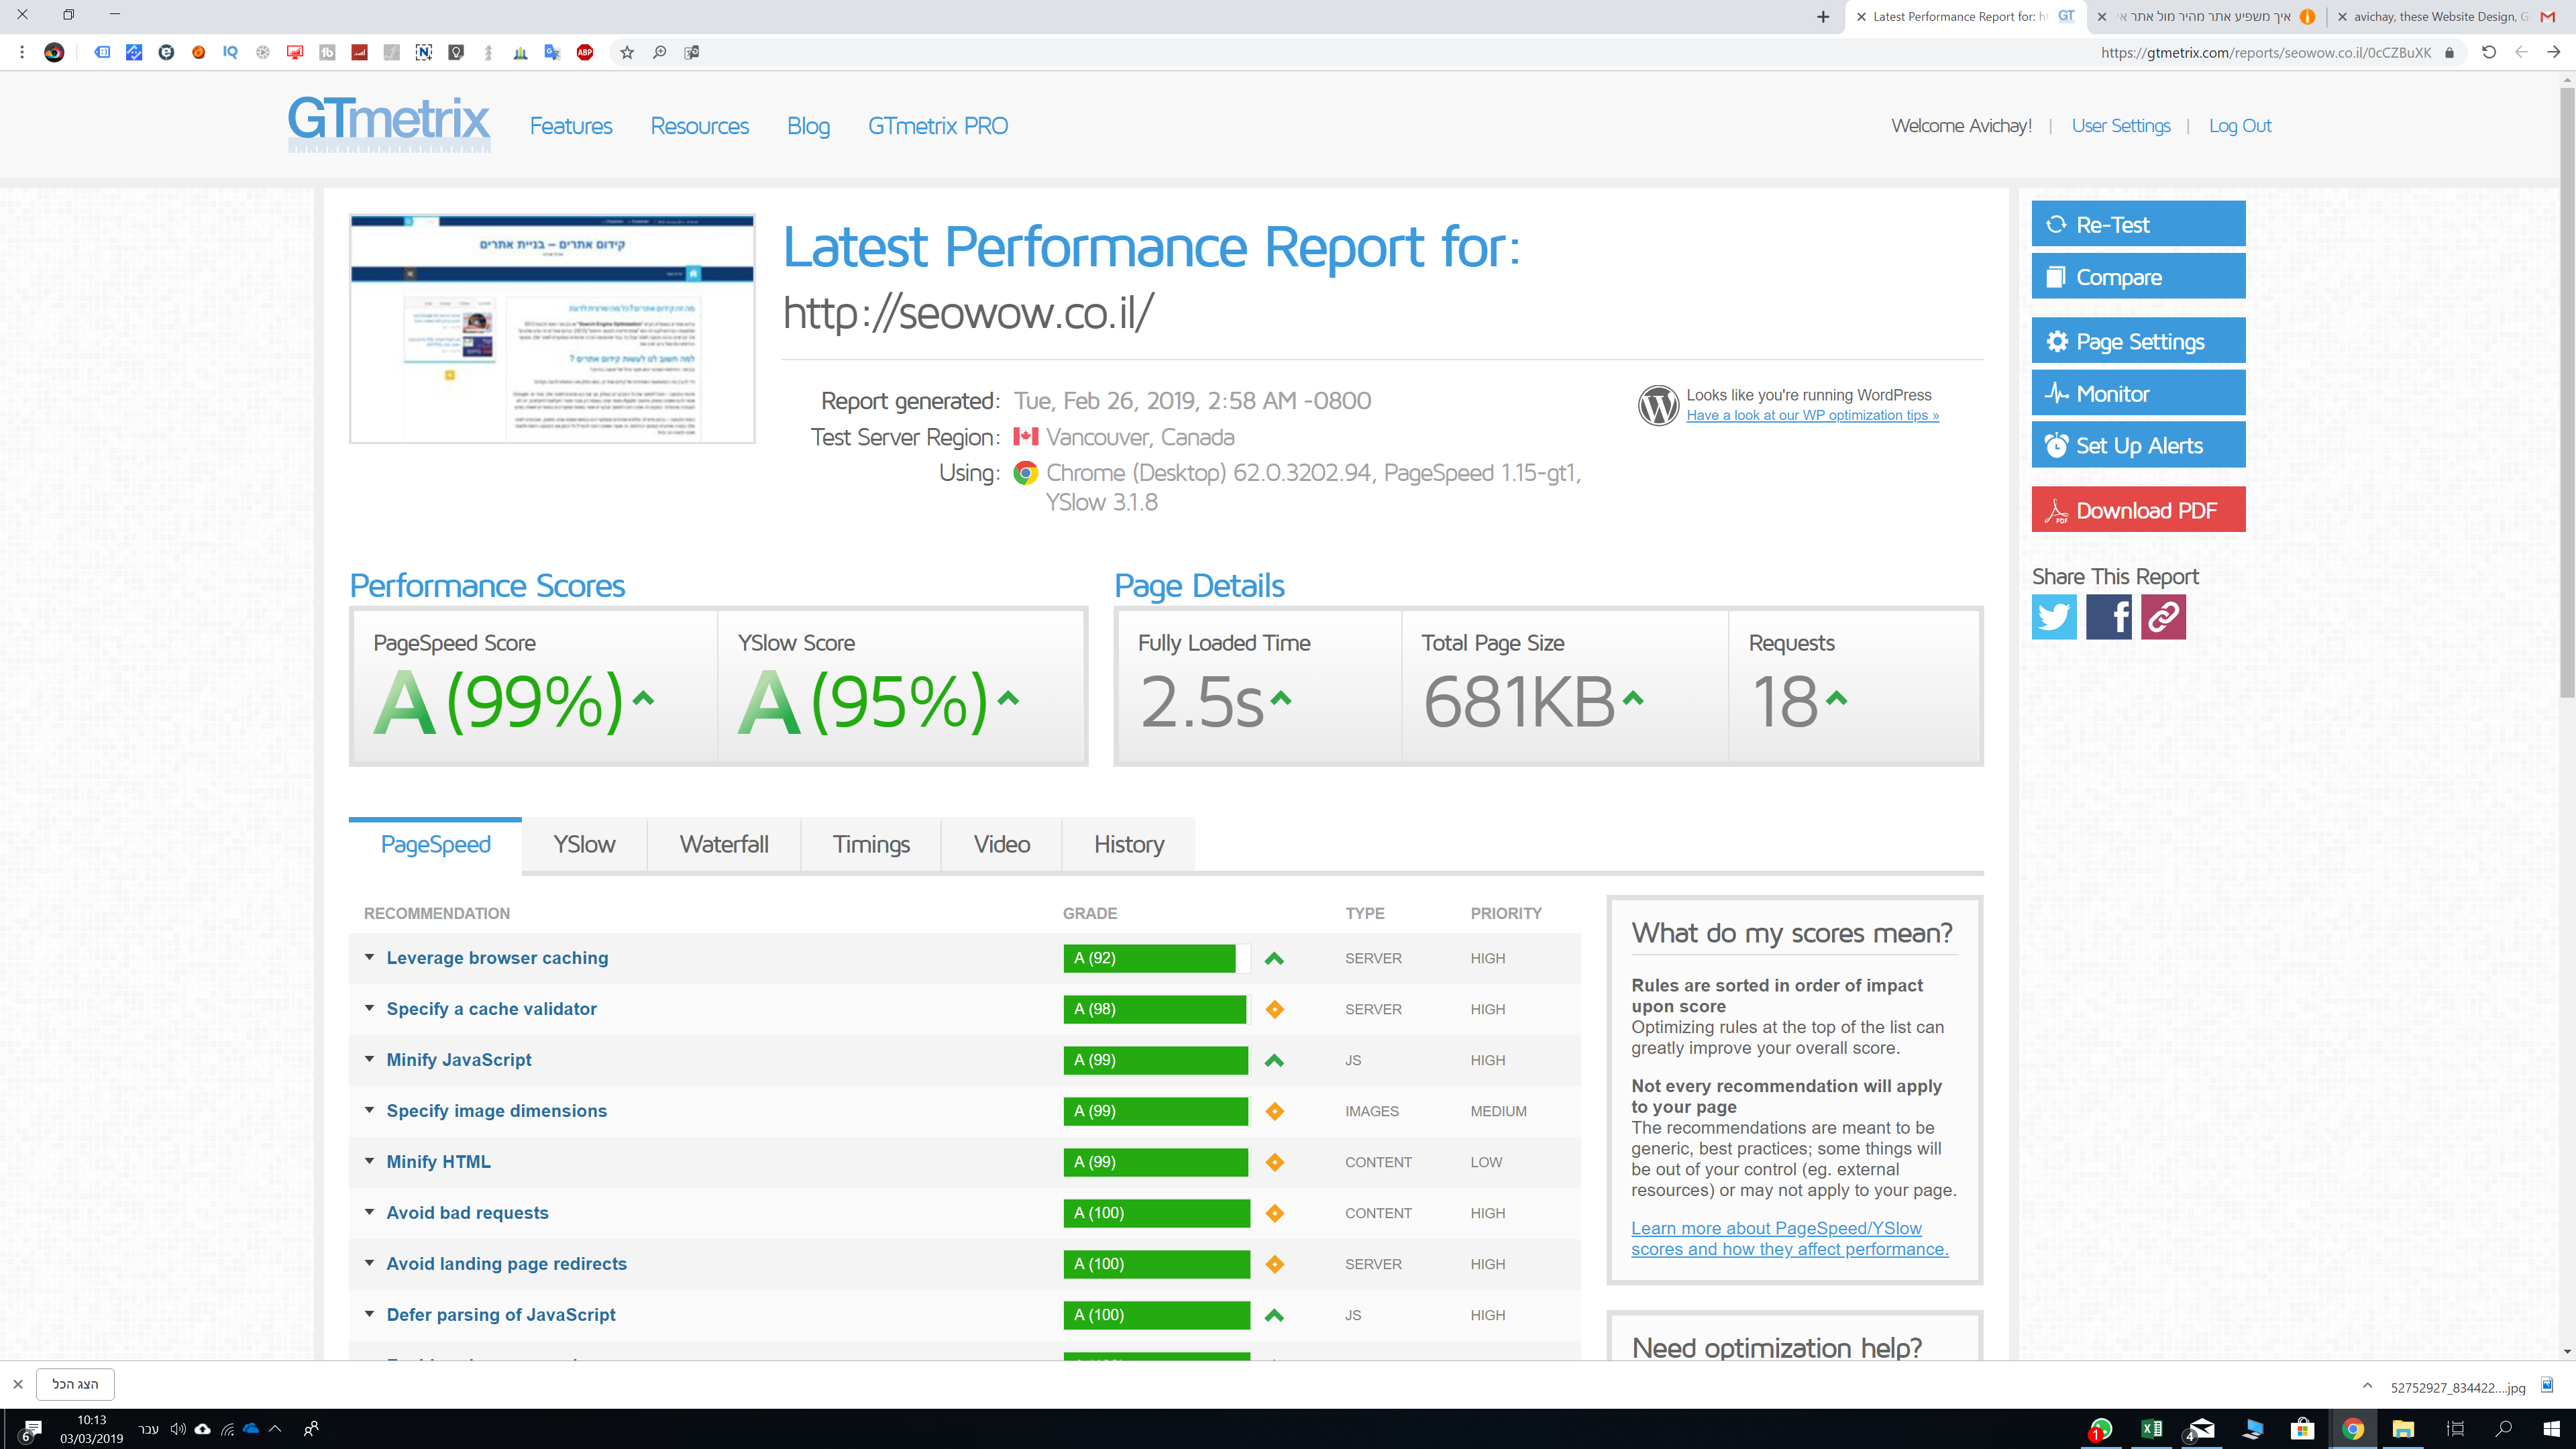This screenshot has height=1449, width=2576.
Task: Click Set Up Alerts
Action: 2138,445
